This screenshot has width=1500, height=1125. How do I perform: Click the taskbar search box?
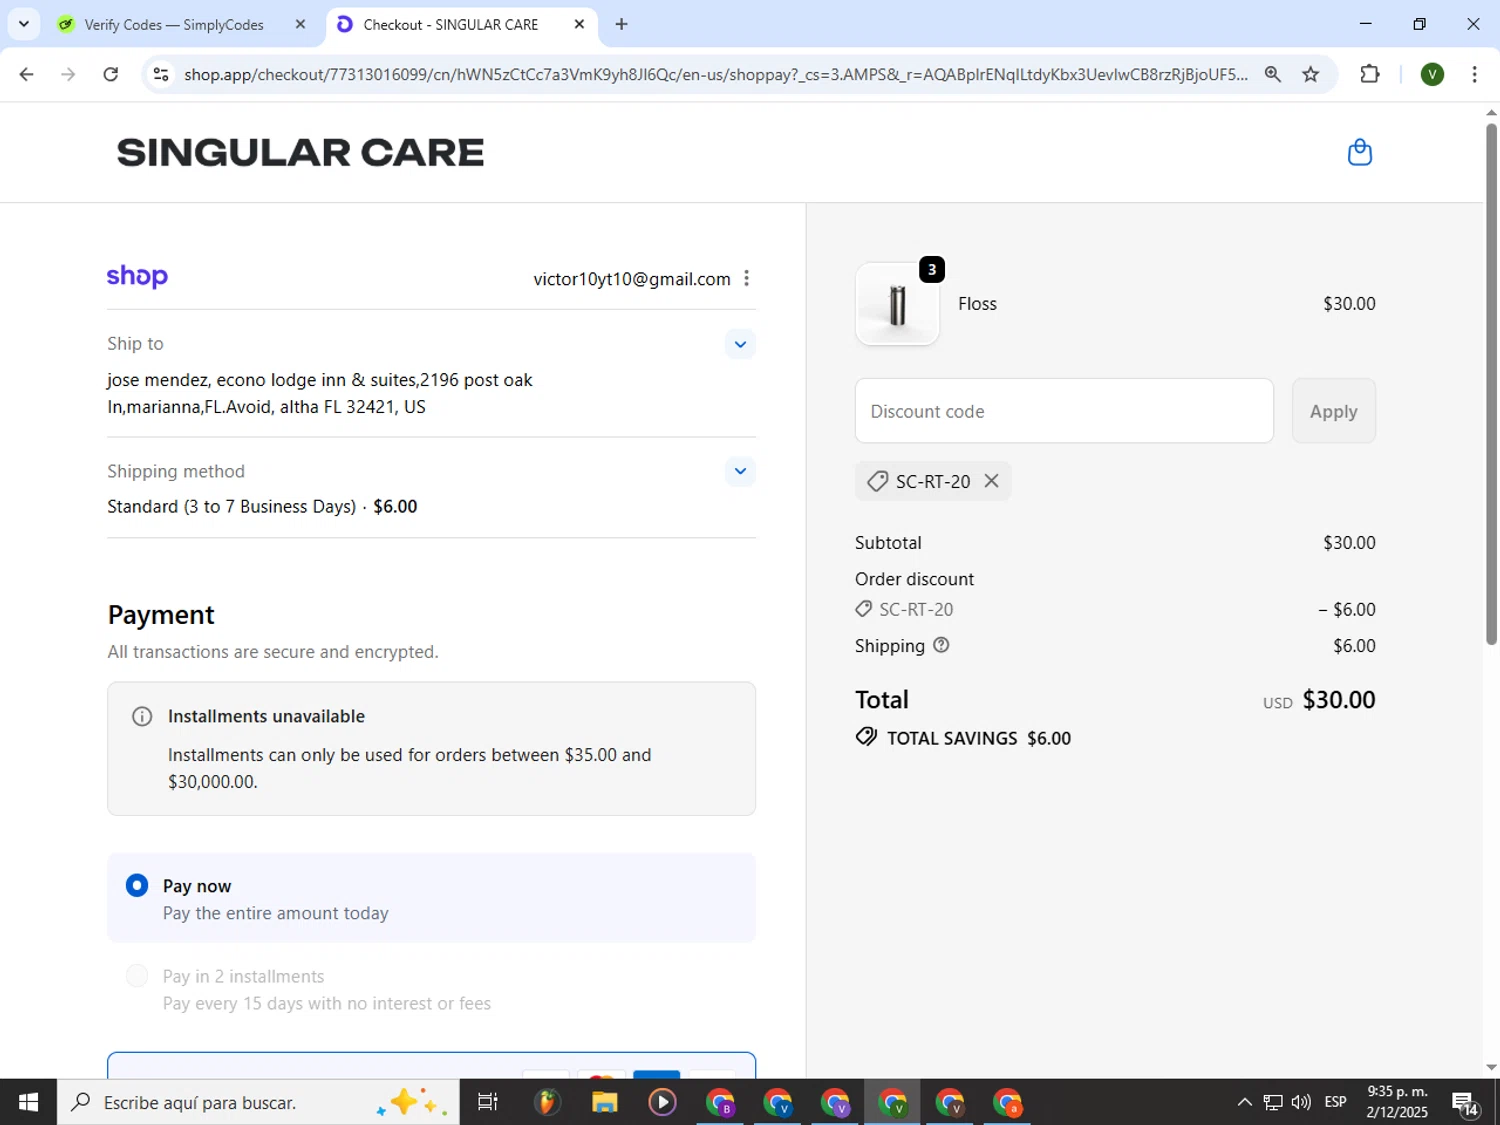pyautogui.click(x=258, y=1102)
